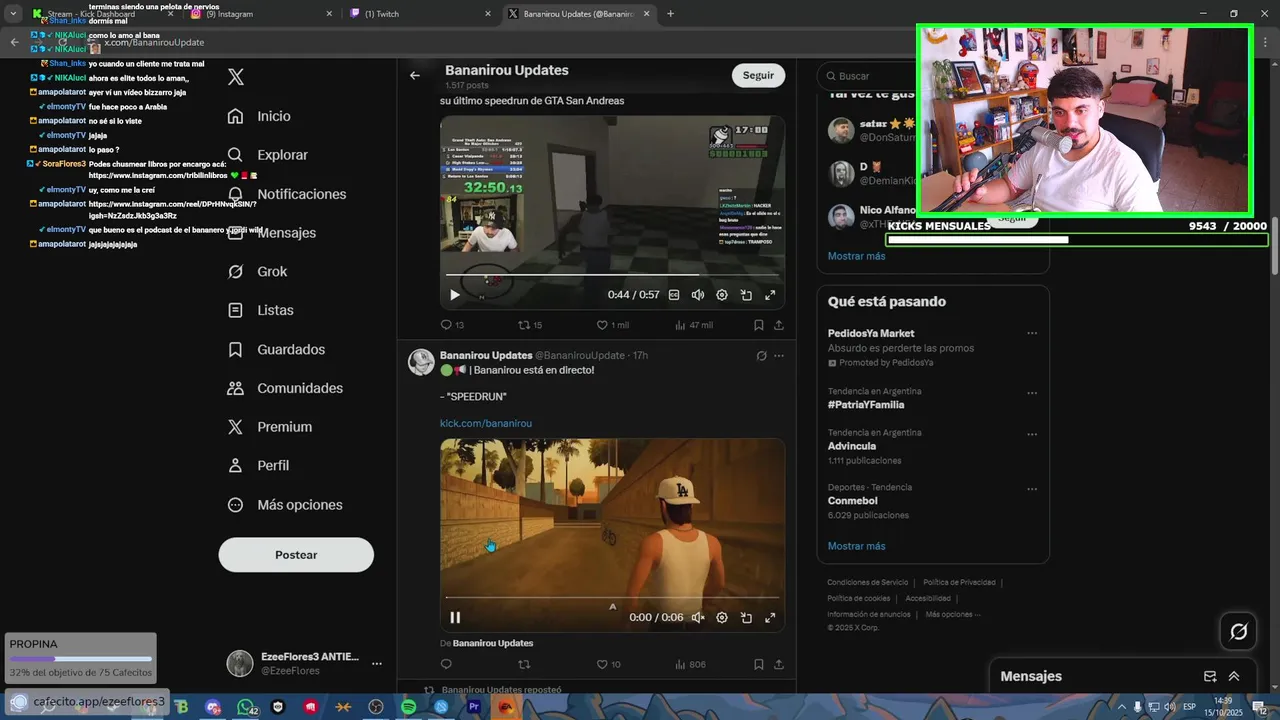Pause the second video playback

(455, 618)
